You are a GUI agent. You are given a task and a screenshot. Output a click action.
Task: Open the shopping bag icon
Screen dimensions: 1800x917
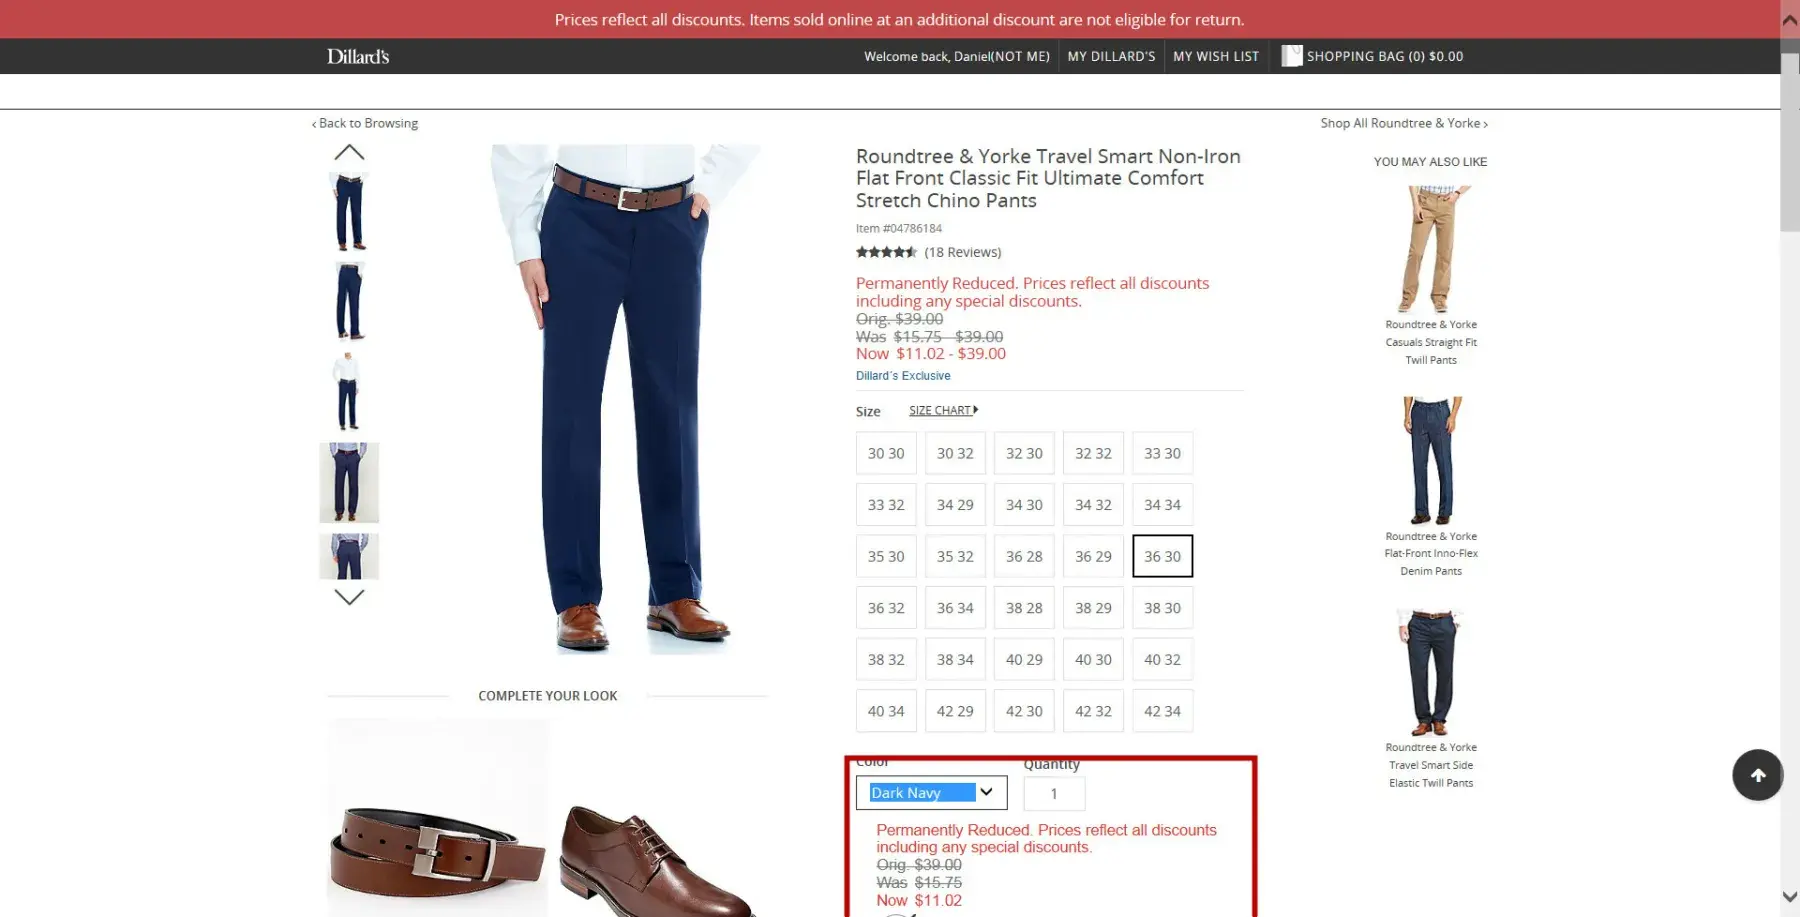(1291, 56)
